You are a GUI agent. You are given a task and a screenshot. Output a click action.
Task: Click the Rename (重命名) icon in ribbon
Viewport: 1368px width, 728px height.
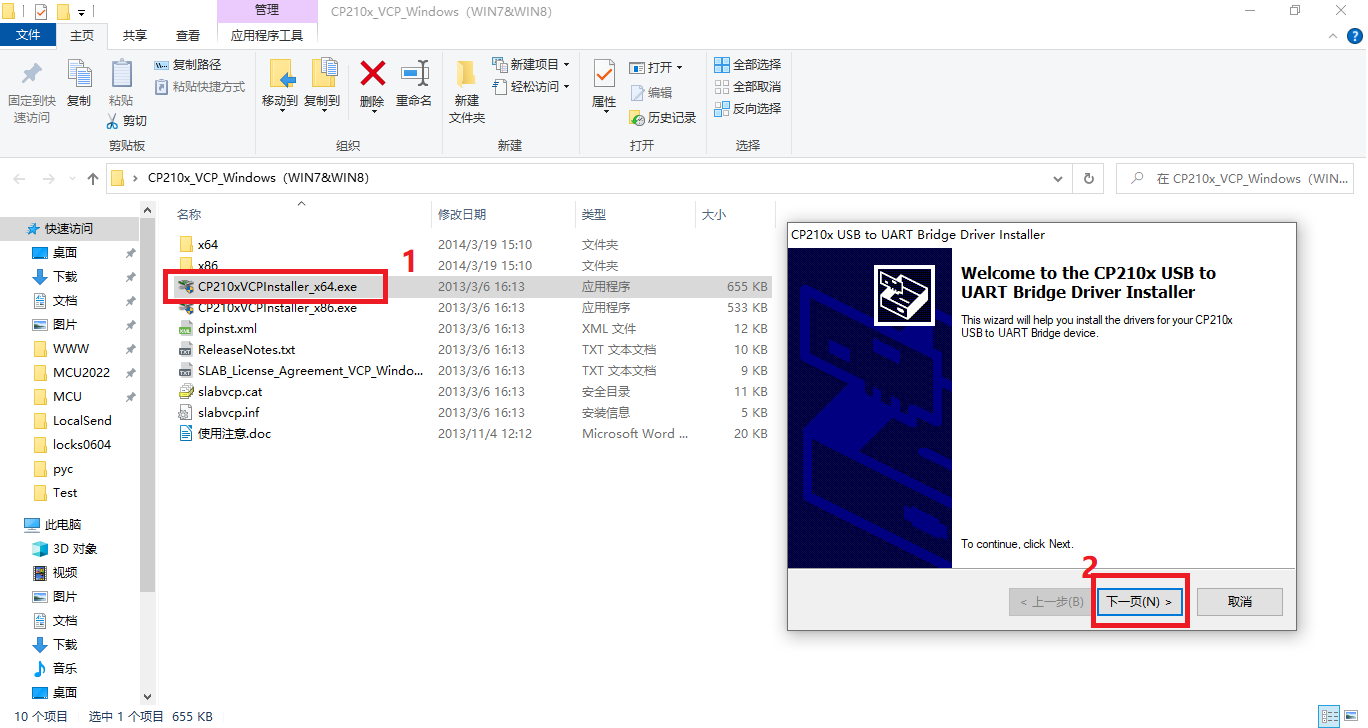coord(413,76)
